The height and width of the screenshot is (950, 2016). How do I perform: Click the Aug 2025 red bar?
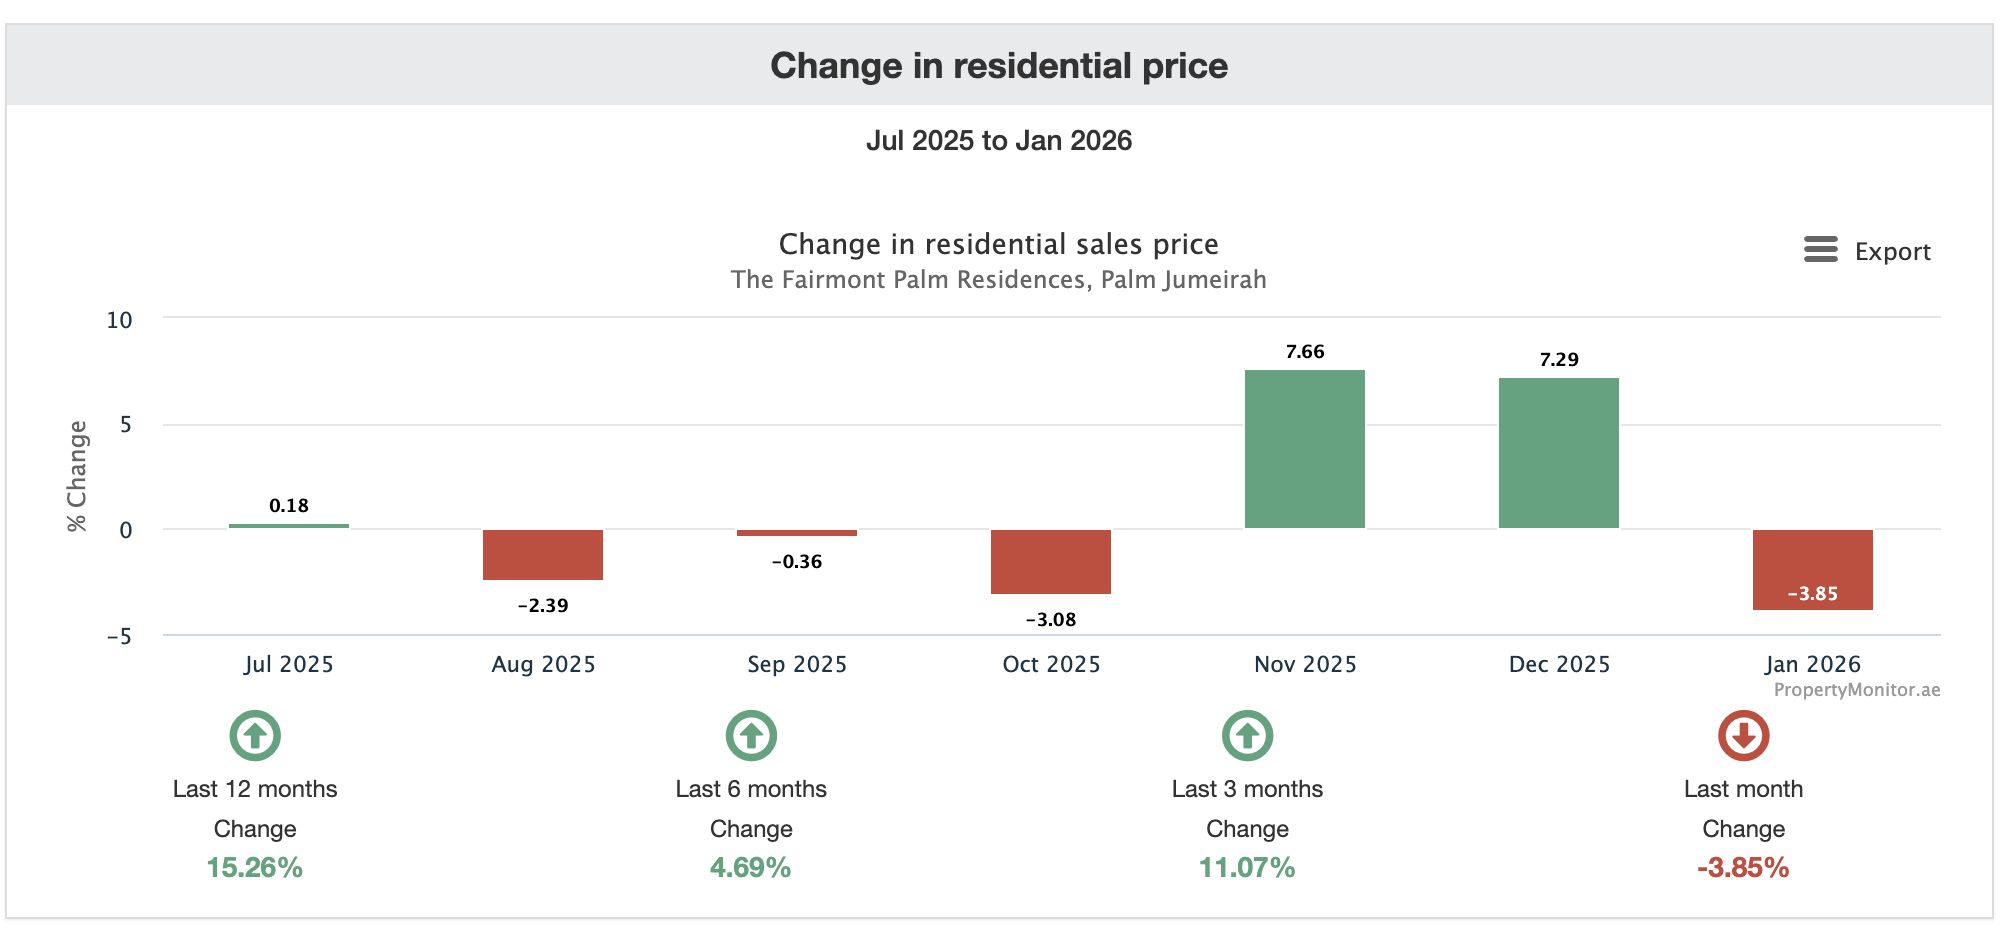click(x=542, y=554)
